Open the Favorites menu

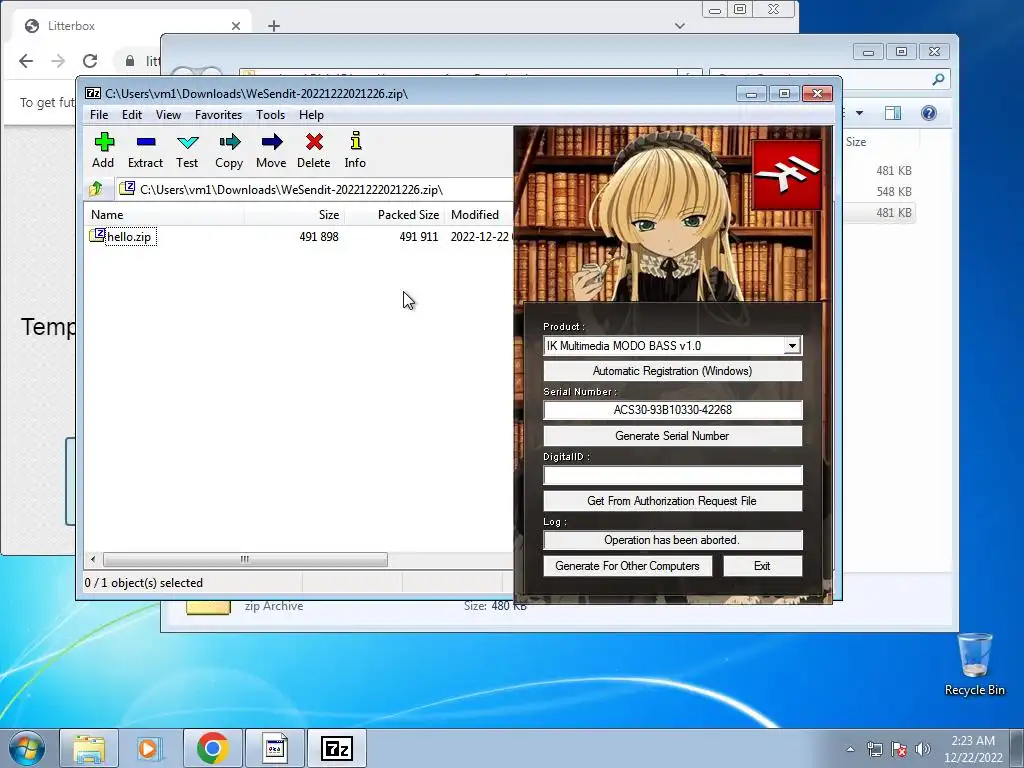219,115
